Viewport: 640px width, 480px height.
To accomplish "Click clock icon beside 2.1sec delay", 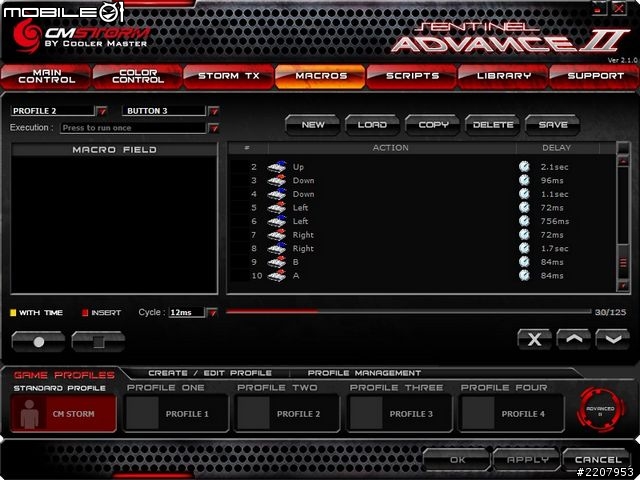I will coord(524,167).
